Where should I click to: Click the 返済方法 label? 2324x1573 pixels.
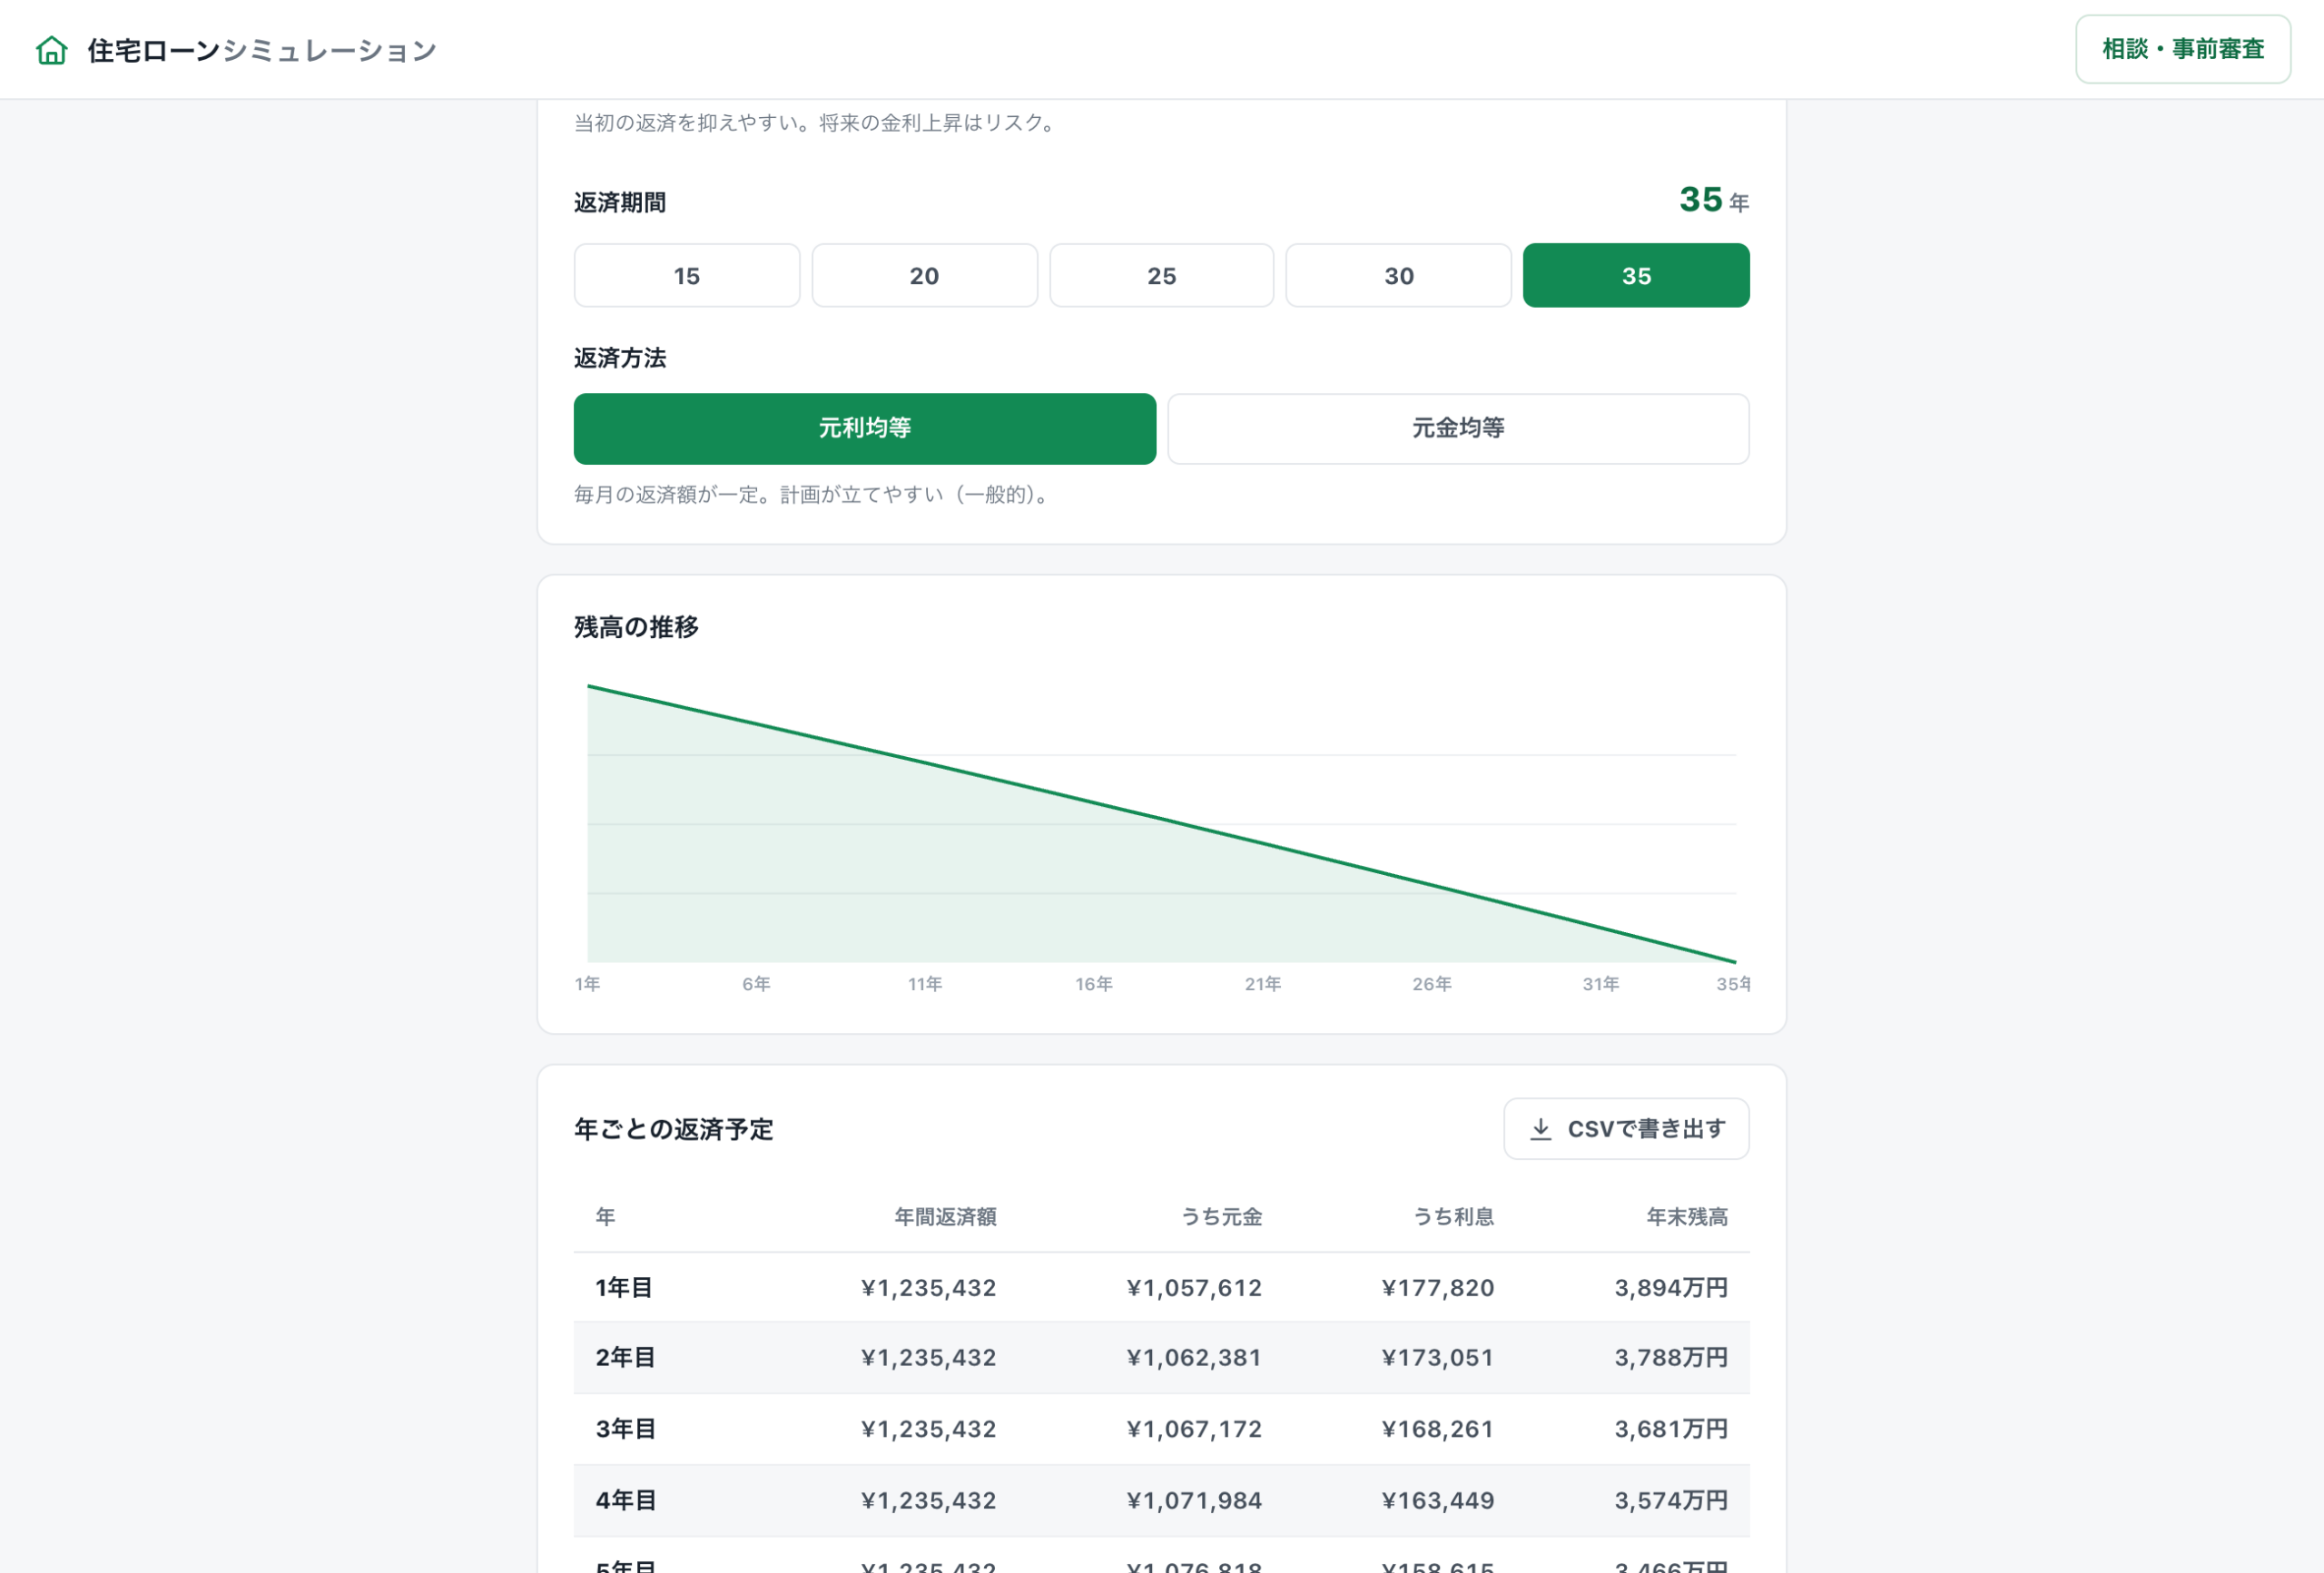coord(620,358)
